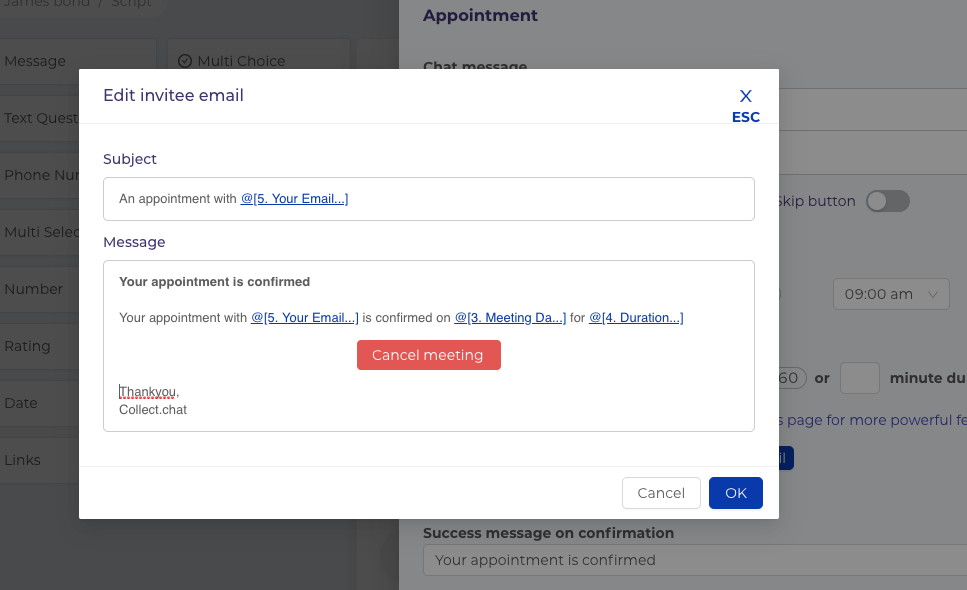Click Cancel in the dialog footer
Image resolution: width=967 pixels, height=590 pixels.
[661, 493]
